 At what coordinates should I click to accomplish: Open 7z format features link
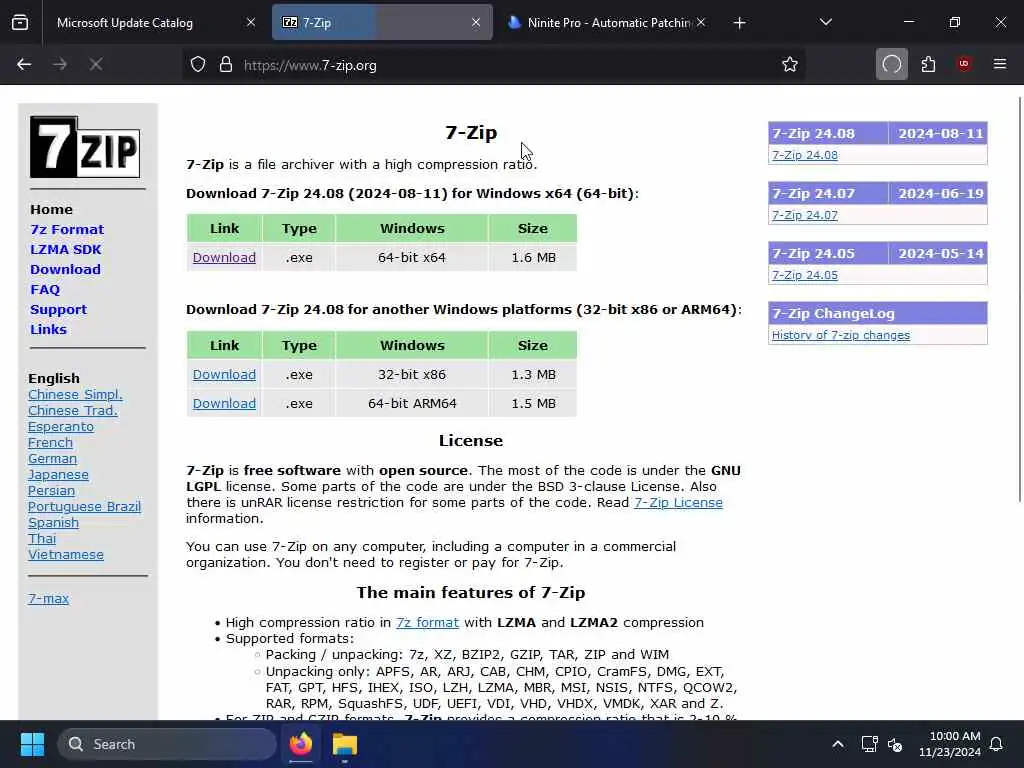(427, 622)
